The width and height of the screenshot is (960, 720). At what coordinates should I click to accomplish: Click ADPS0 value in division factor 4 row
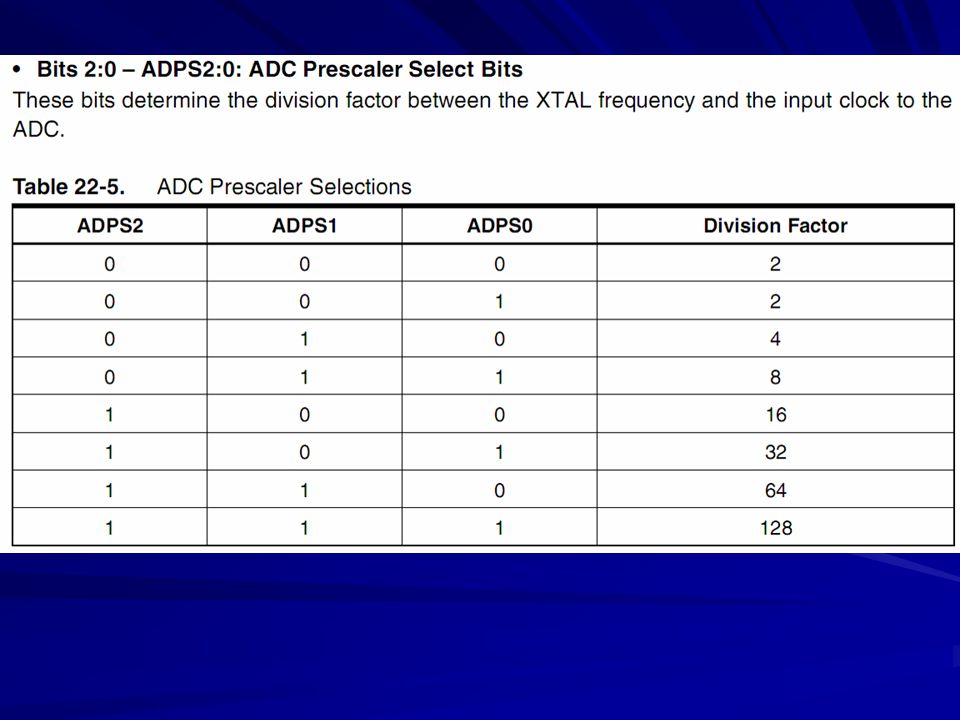click(x=500, y=339)
